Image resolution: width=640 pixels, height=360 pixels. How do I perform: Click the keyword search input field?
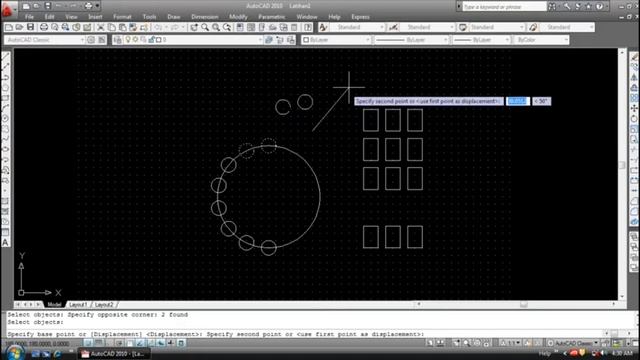point(504,7)
